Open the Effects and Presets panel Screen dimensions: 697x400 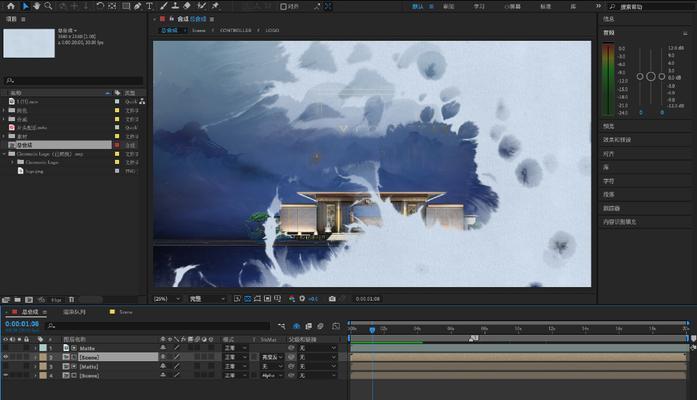pyautogui.click(x=617, y=140)
